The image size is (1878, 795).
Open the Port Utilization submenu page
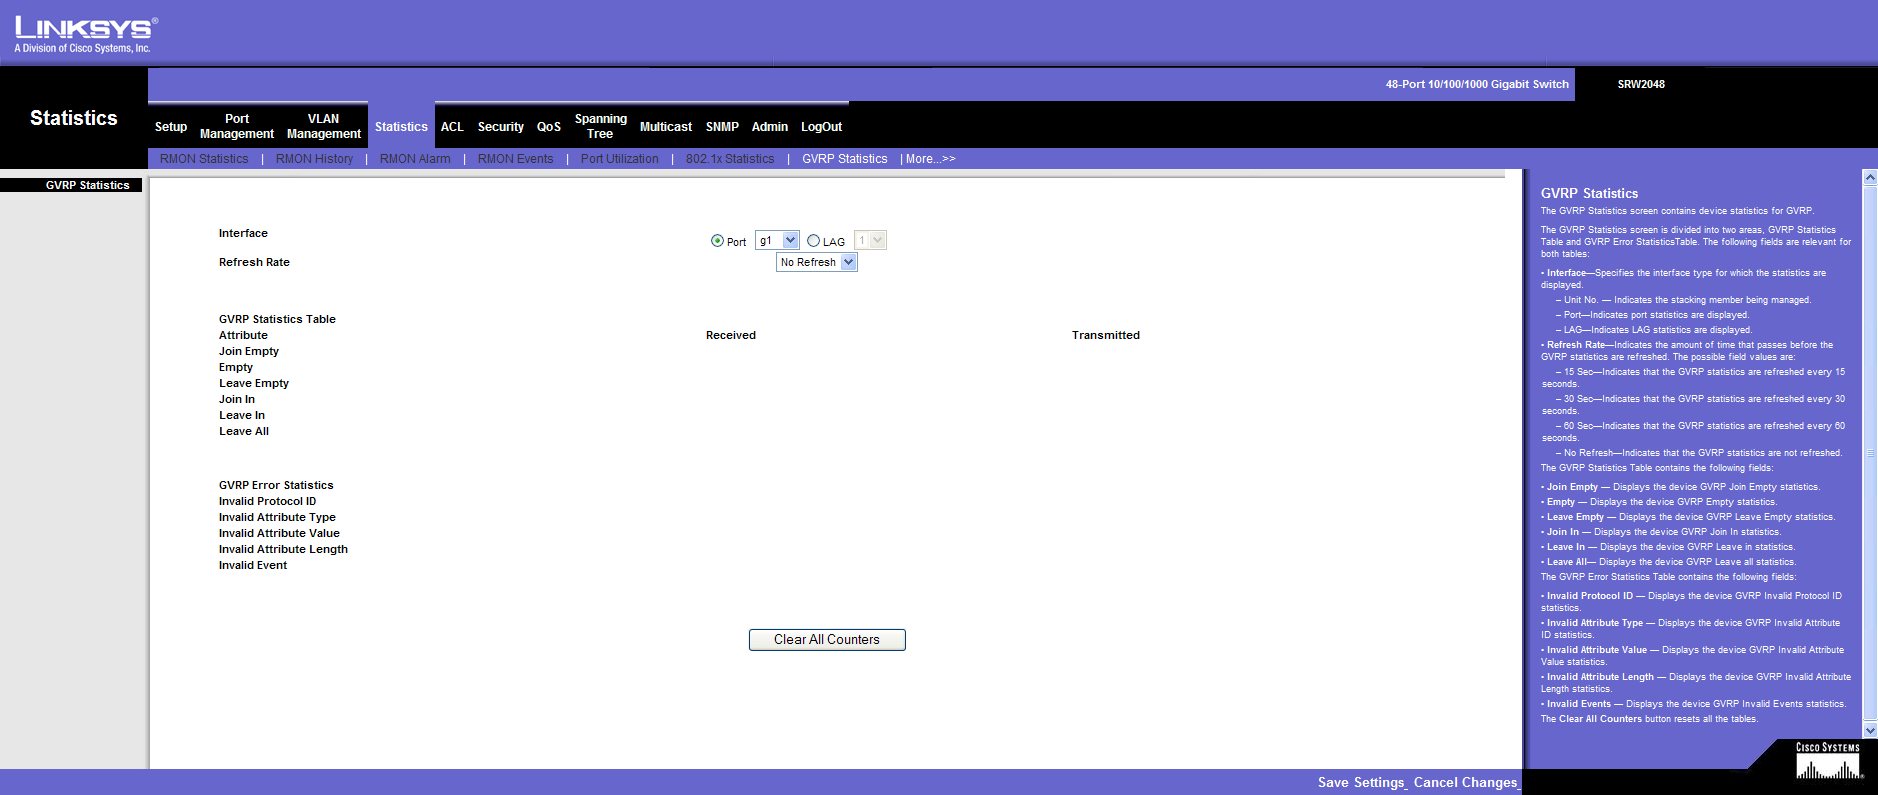pos(619,159)
